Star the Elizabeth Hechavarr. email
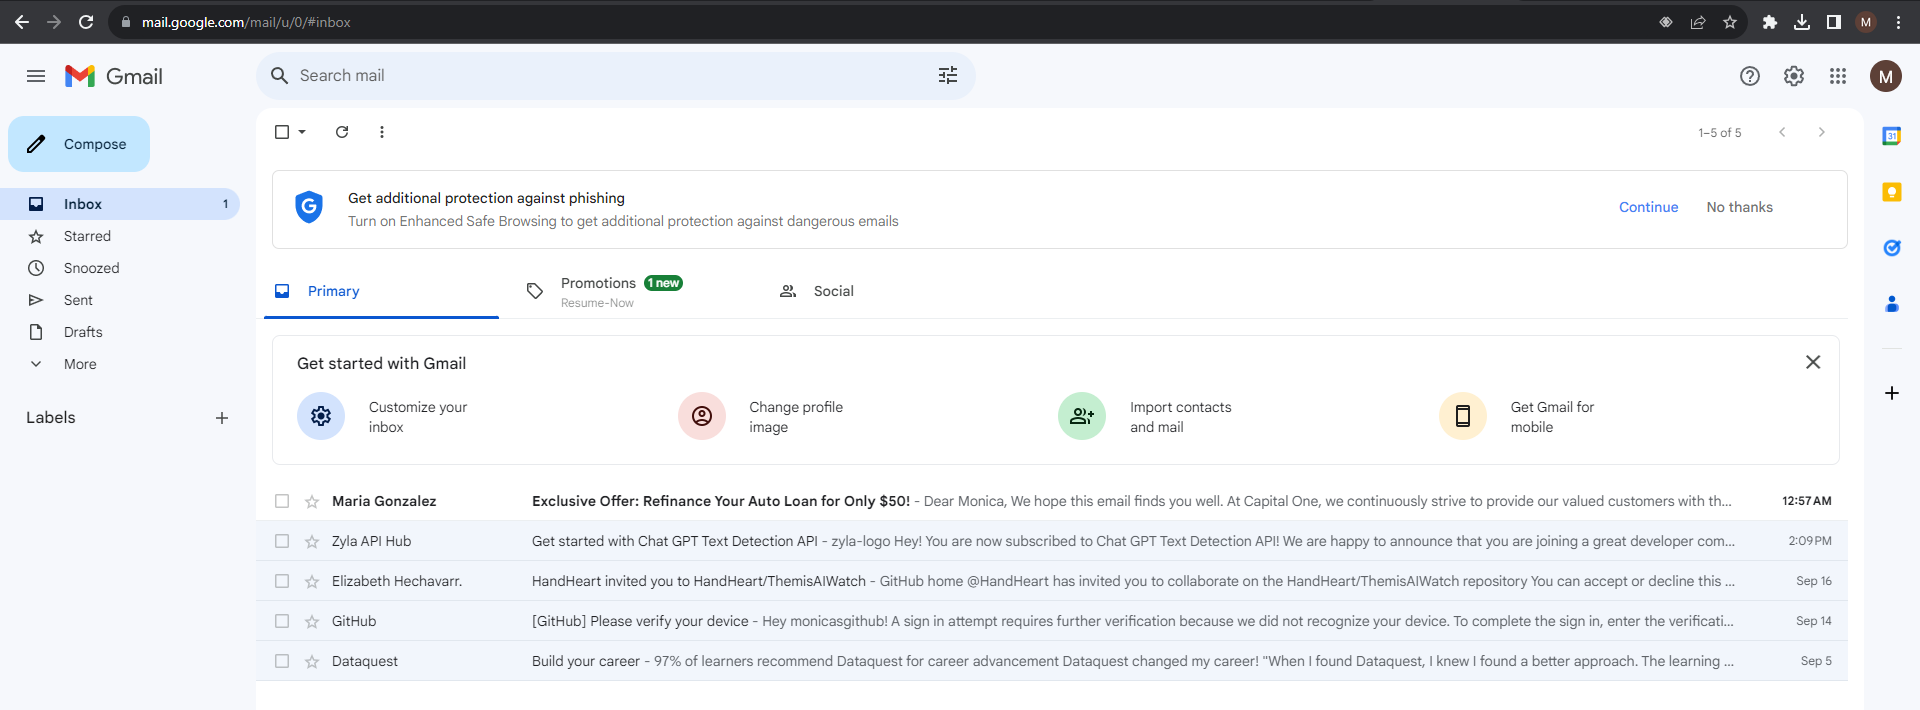The height and width of the screenshot is (710, 1920). coord(312,581)
